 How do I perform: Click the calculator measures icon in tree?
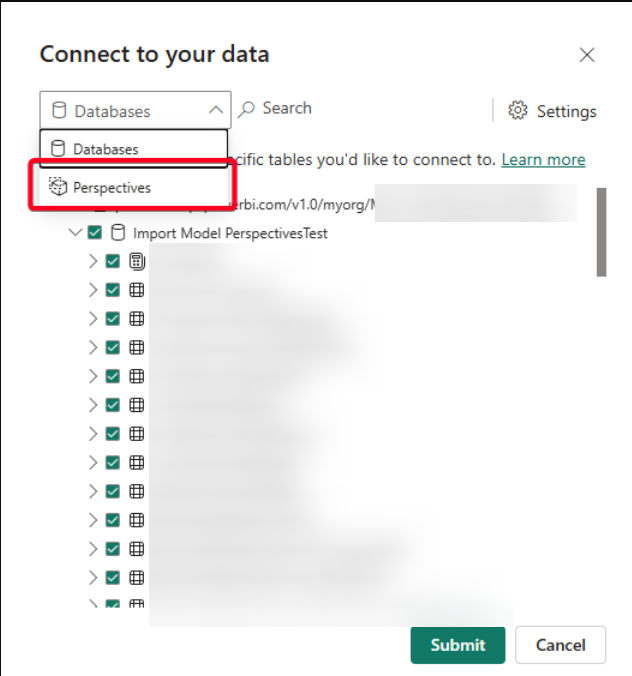pos(137,261)
